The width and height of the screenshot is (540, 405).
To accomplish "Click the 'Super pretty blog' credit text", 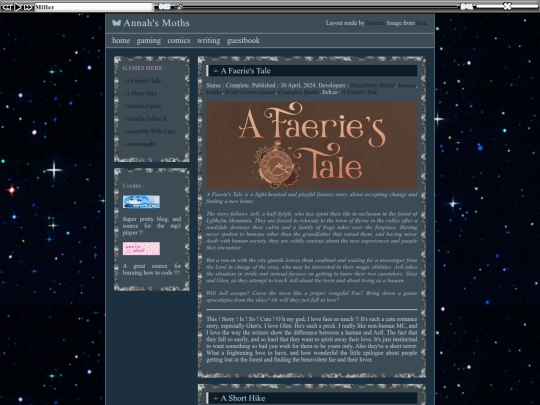I will [152, 226].
